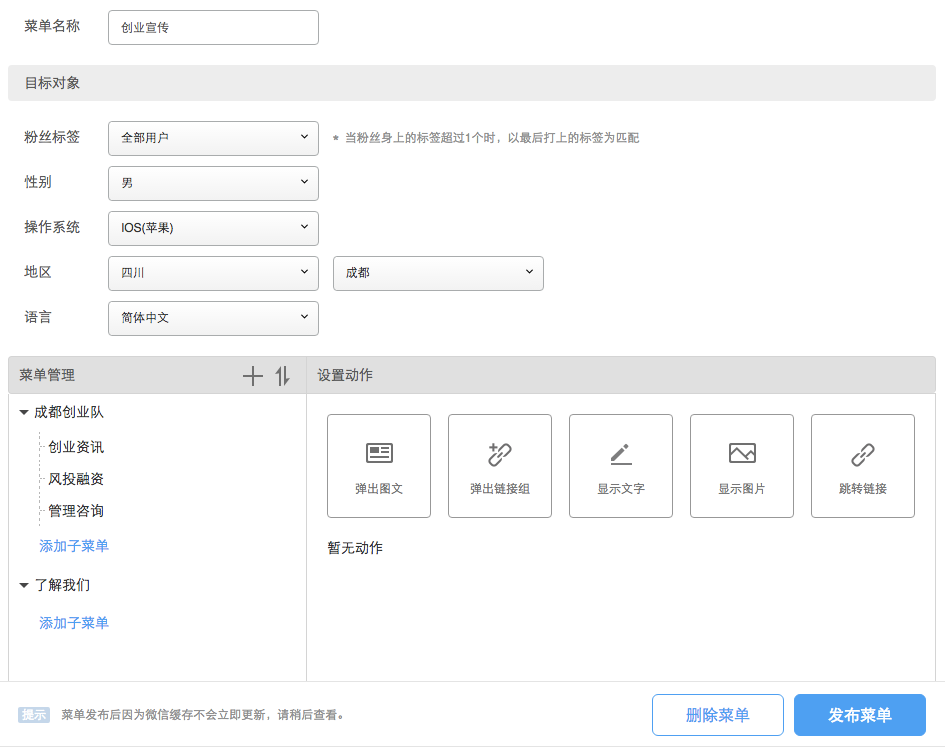Select the 创业资讯 submenu item
This screenshot has height=747, width=945.
click(x=76, y=447)
